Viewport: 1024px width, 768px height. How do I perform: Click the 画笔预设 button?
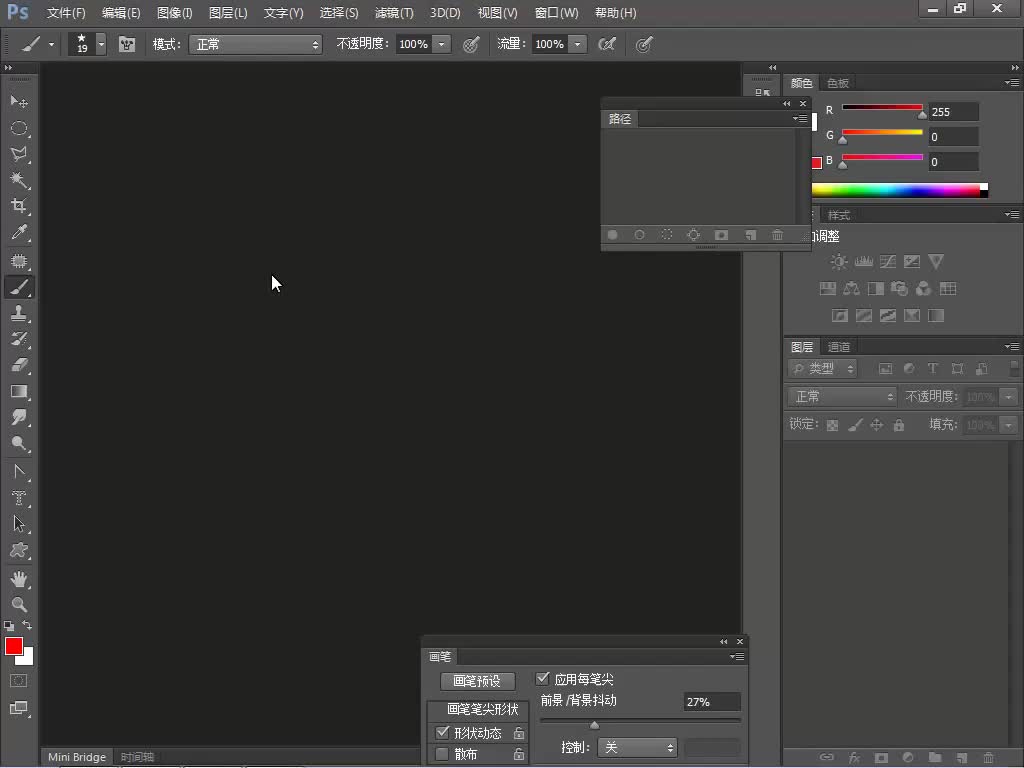477,681
